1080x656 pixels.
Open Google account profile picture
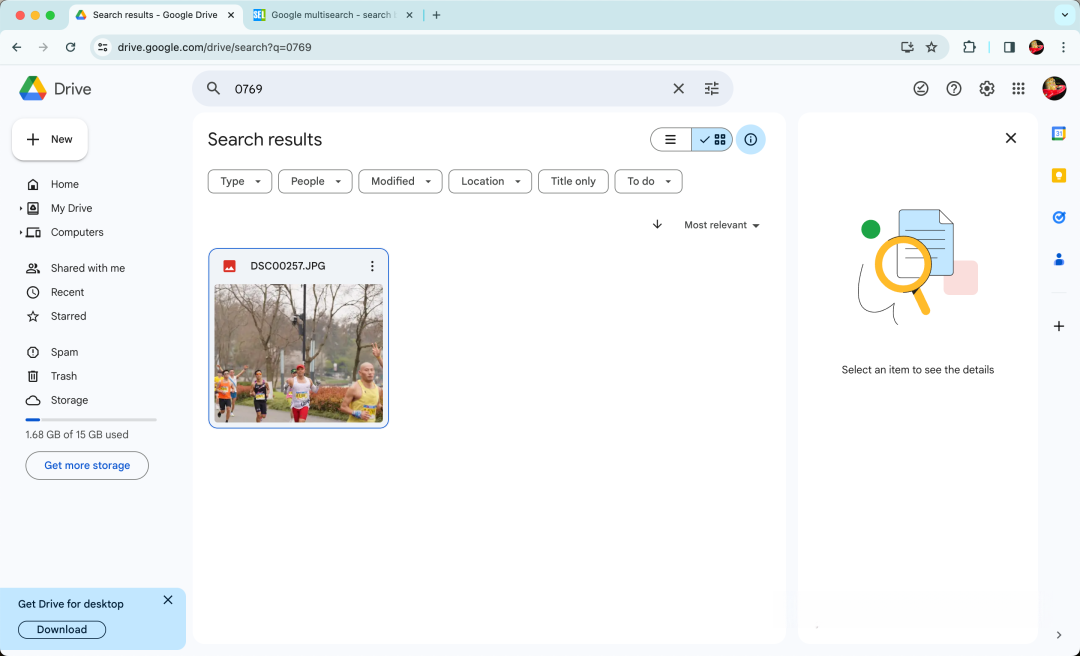pyautogui.click(x=1054, y=88)
